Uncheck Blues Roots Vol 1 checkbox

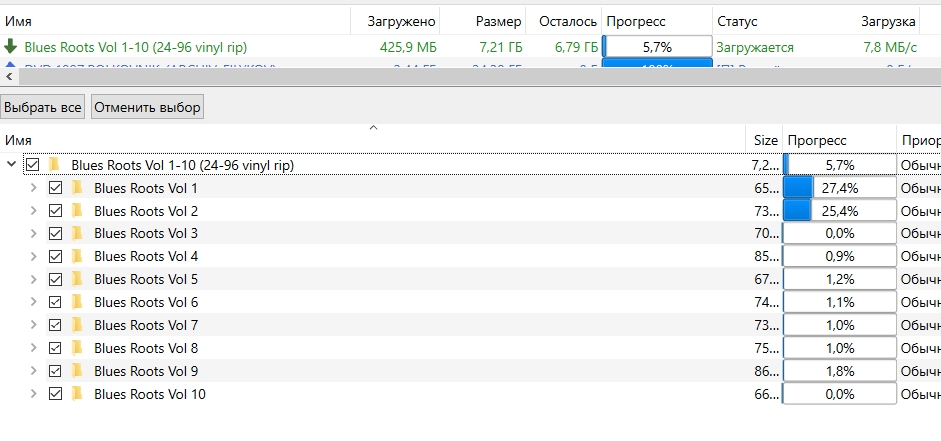55,188
